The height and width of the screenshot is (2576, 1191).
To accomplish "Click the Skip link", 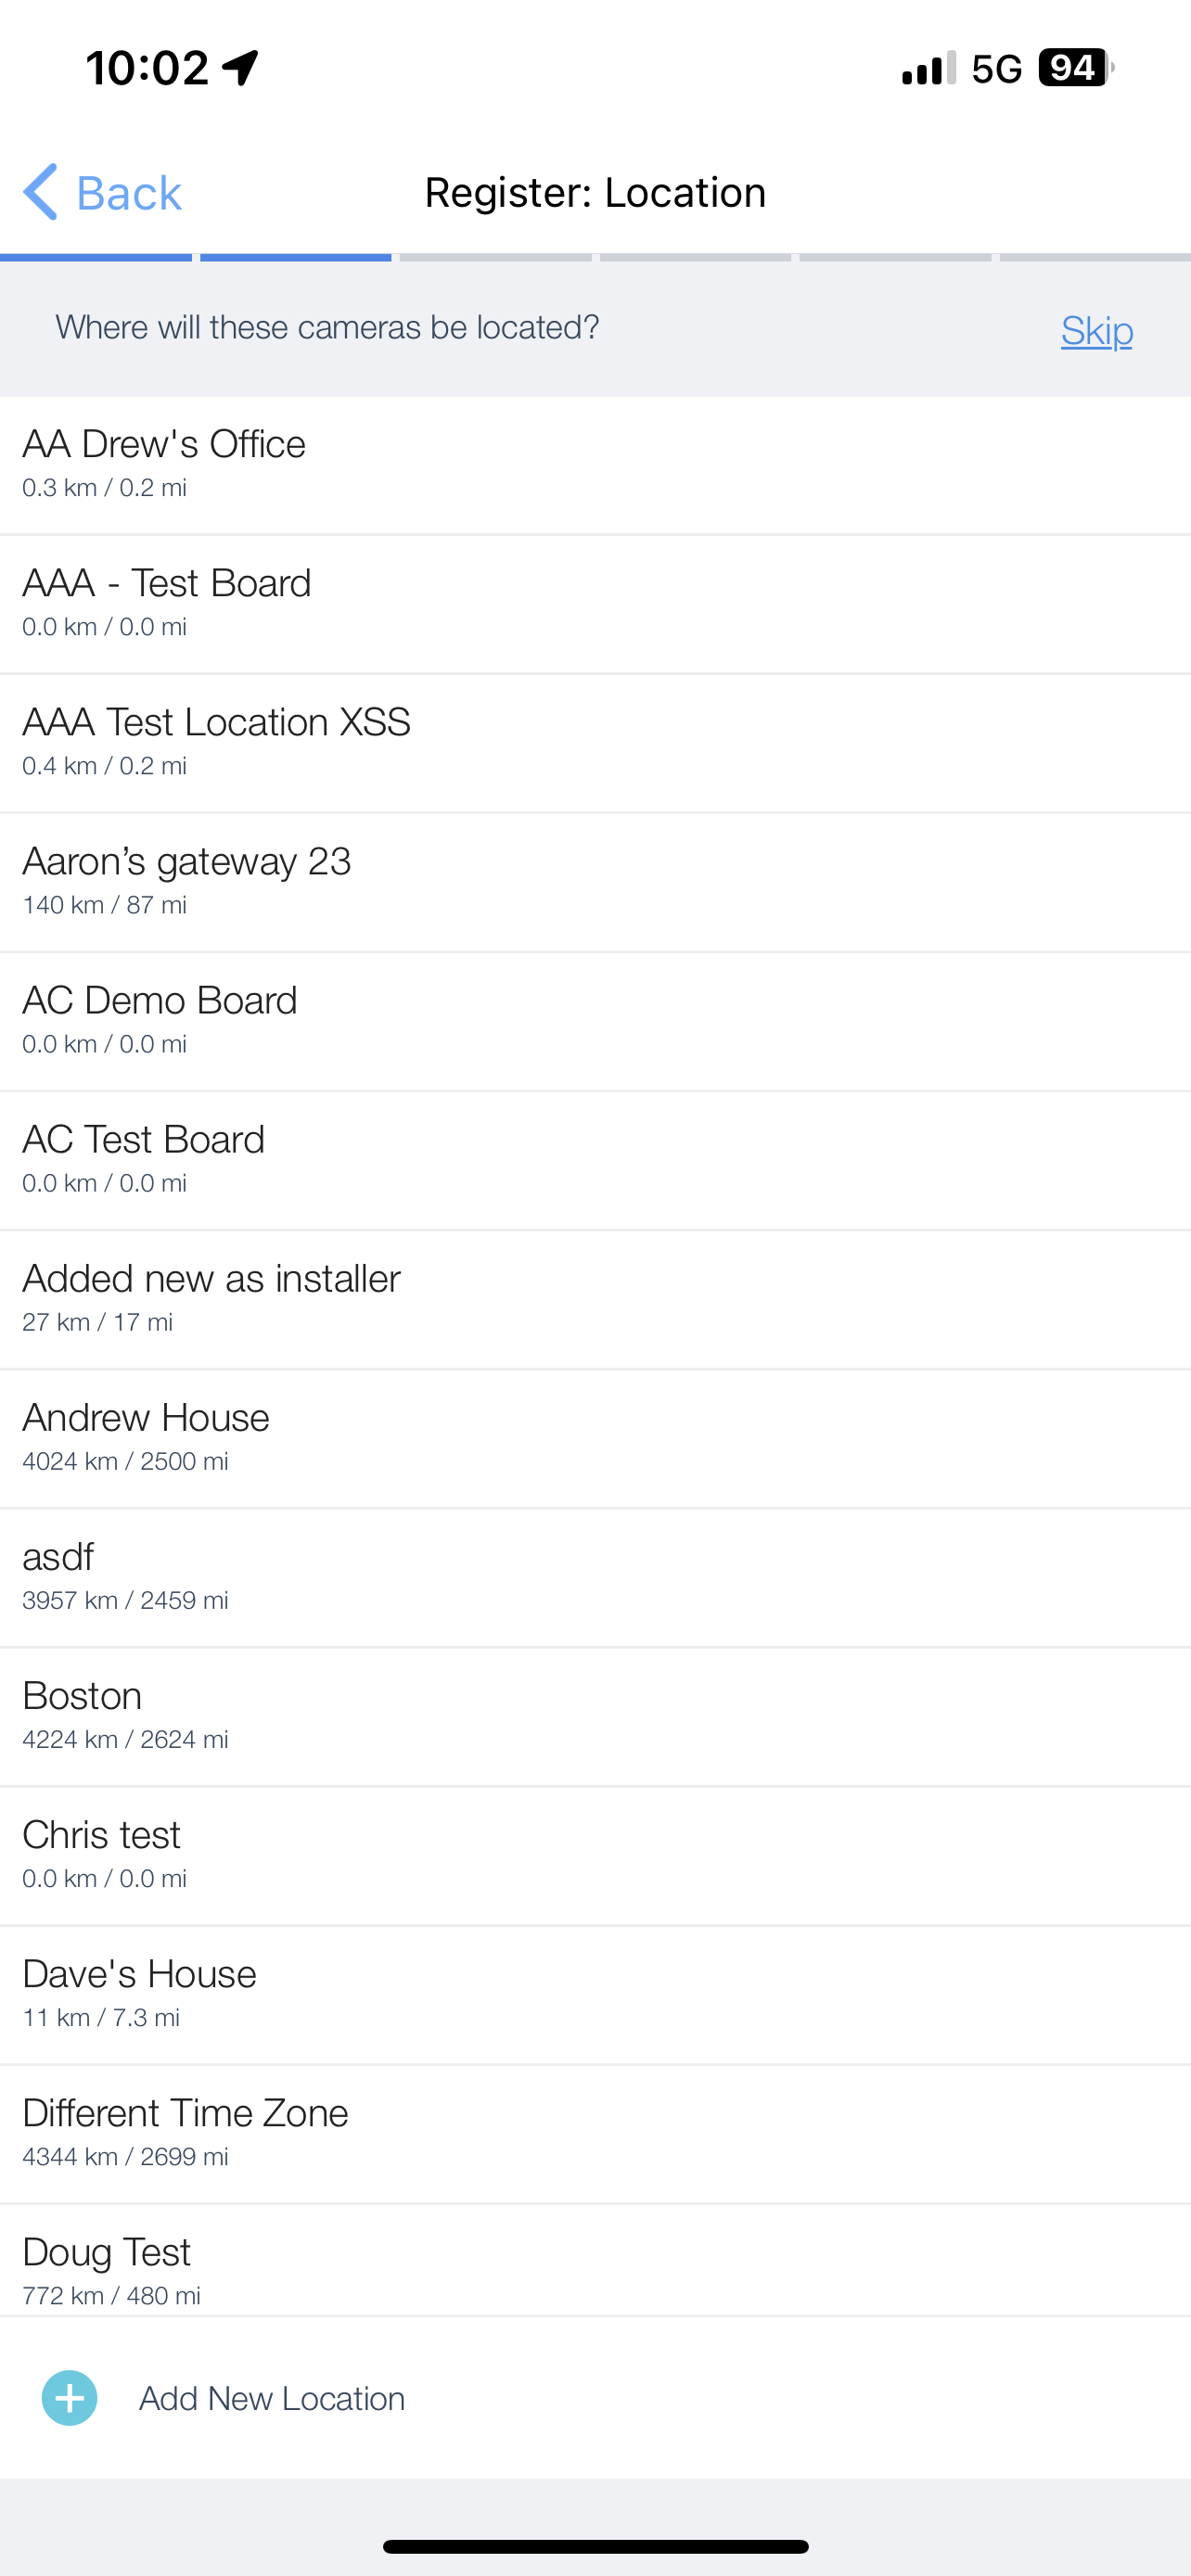I will coord(1096,330).
